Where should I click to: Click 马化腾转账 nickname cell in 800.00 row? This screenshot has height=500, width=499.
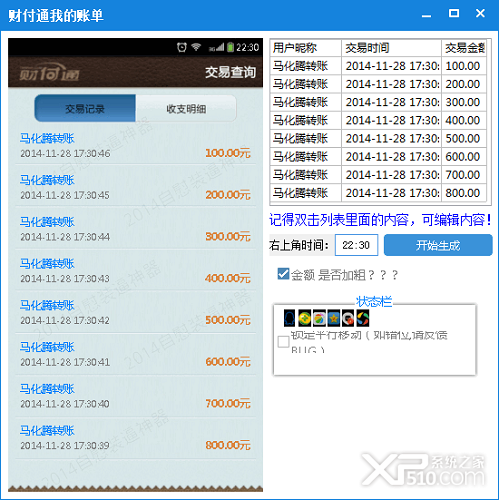coord(306,193)
